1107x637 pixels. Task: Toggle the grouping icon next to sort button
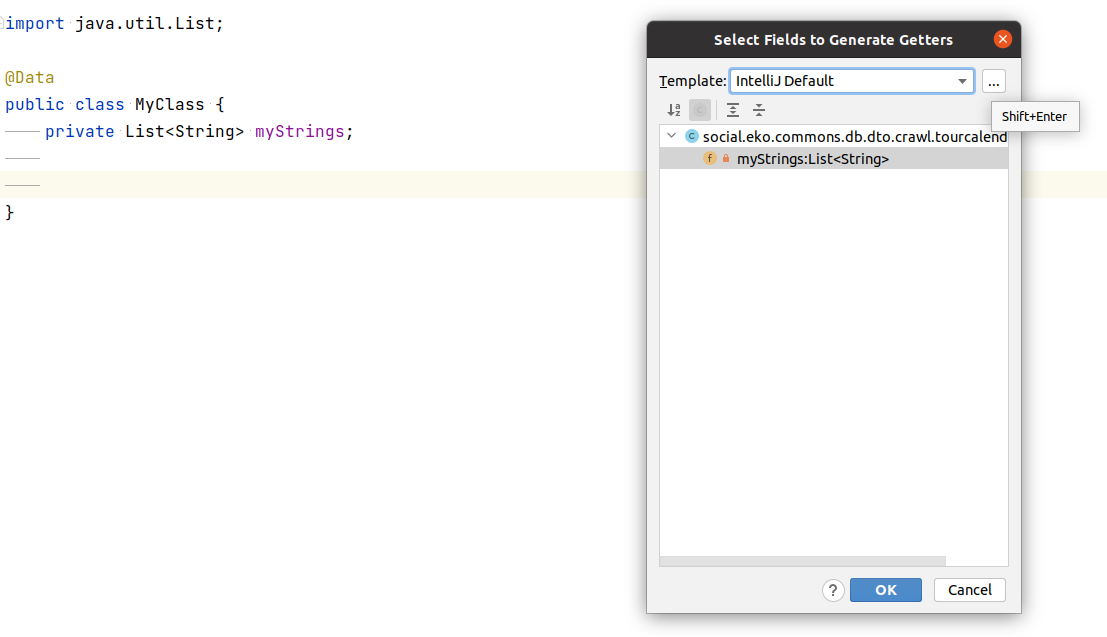pos(700,110)
